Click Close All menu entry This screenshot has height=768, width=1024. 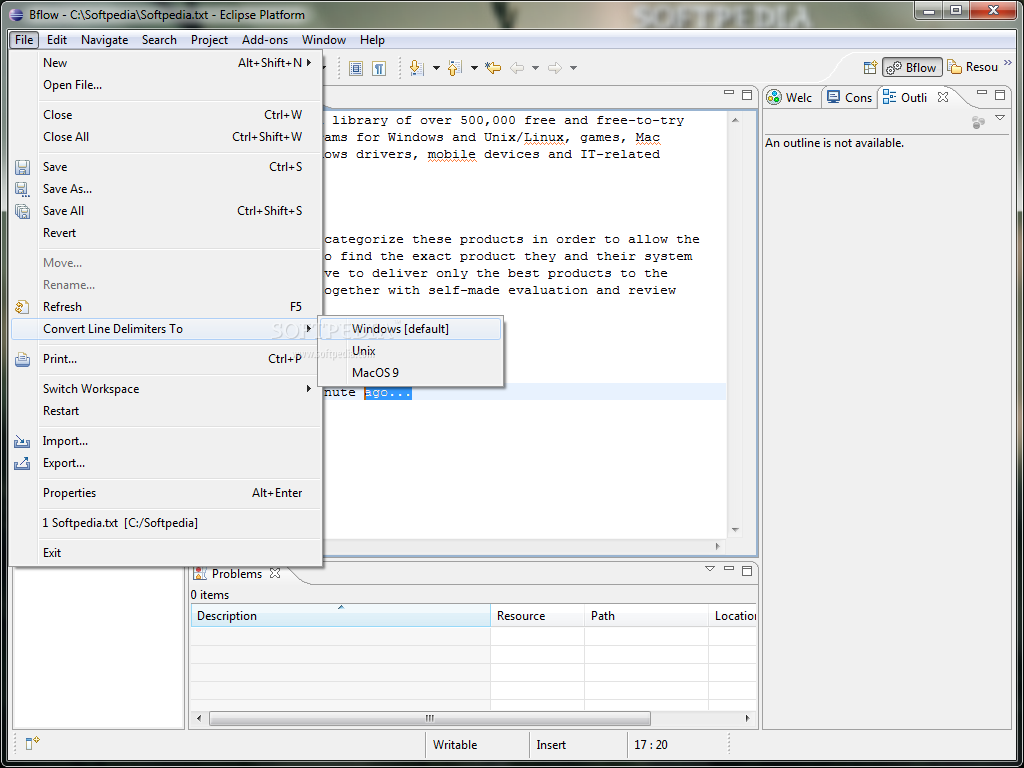(x=167, y=136)
